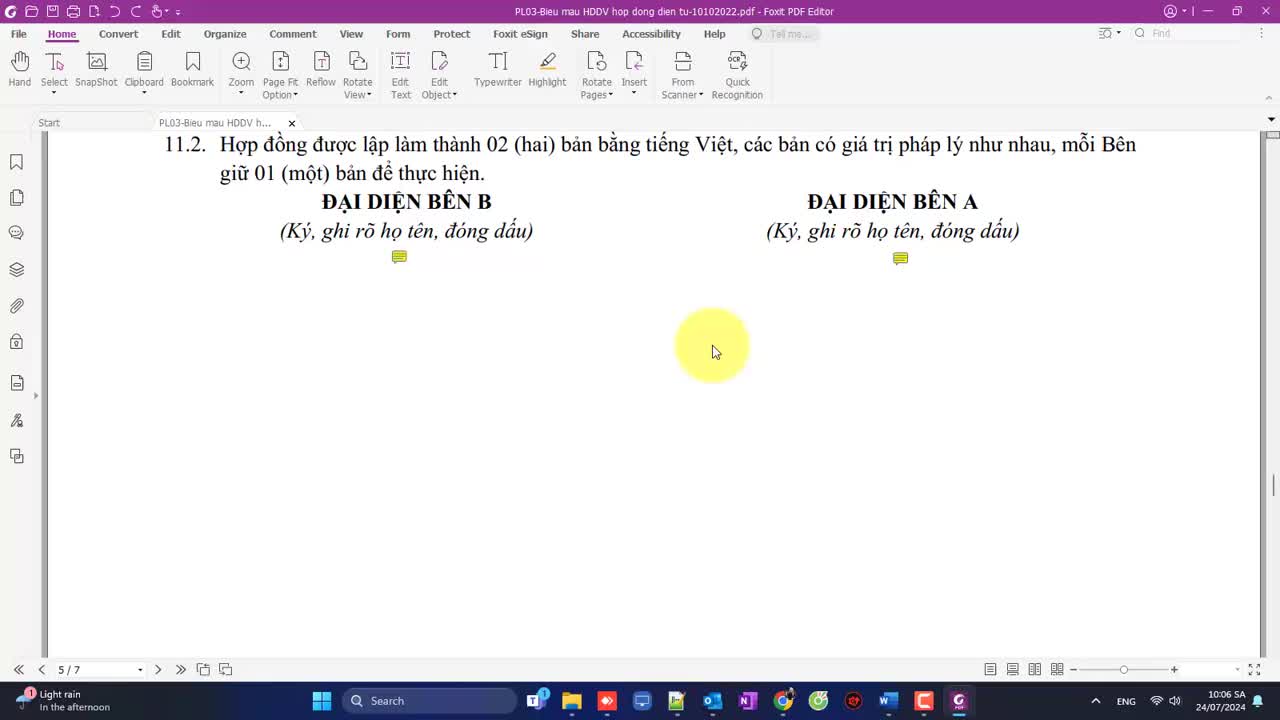Activate the Edit Text tool

click(400, 75)
